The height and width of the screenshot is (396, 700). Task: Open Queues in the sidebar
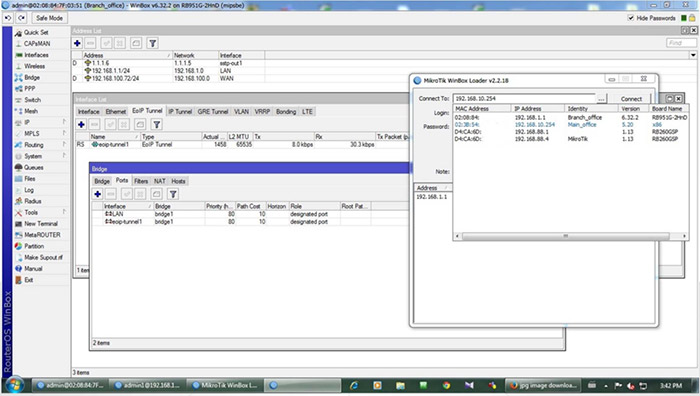33,167
